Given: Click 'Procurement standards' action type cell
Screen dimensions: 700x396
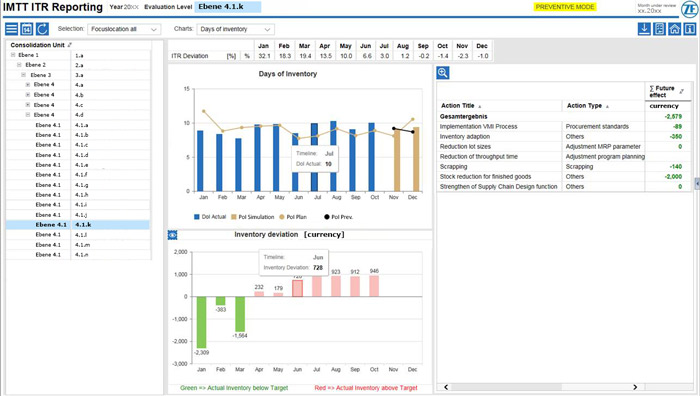Looking at the screenshot, I should tap(597, 127).
